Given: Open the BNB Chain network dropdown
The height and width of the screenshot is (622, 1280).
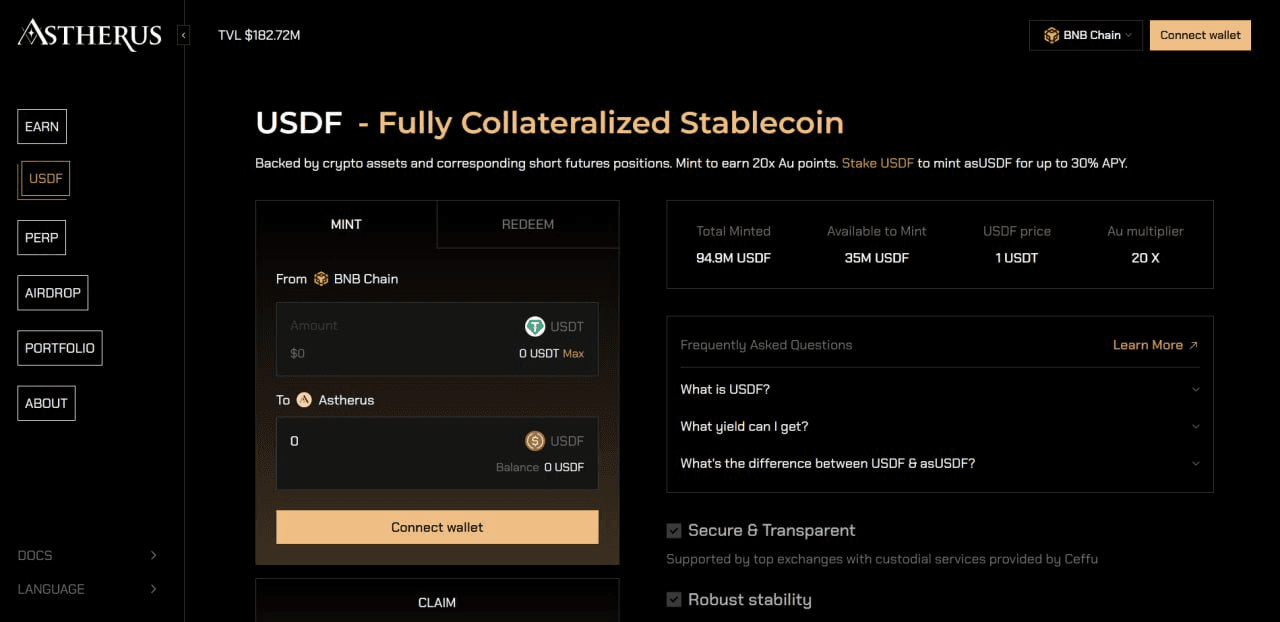Looking at the screenshot, I should click(1086, 35).
